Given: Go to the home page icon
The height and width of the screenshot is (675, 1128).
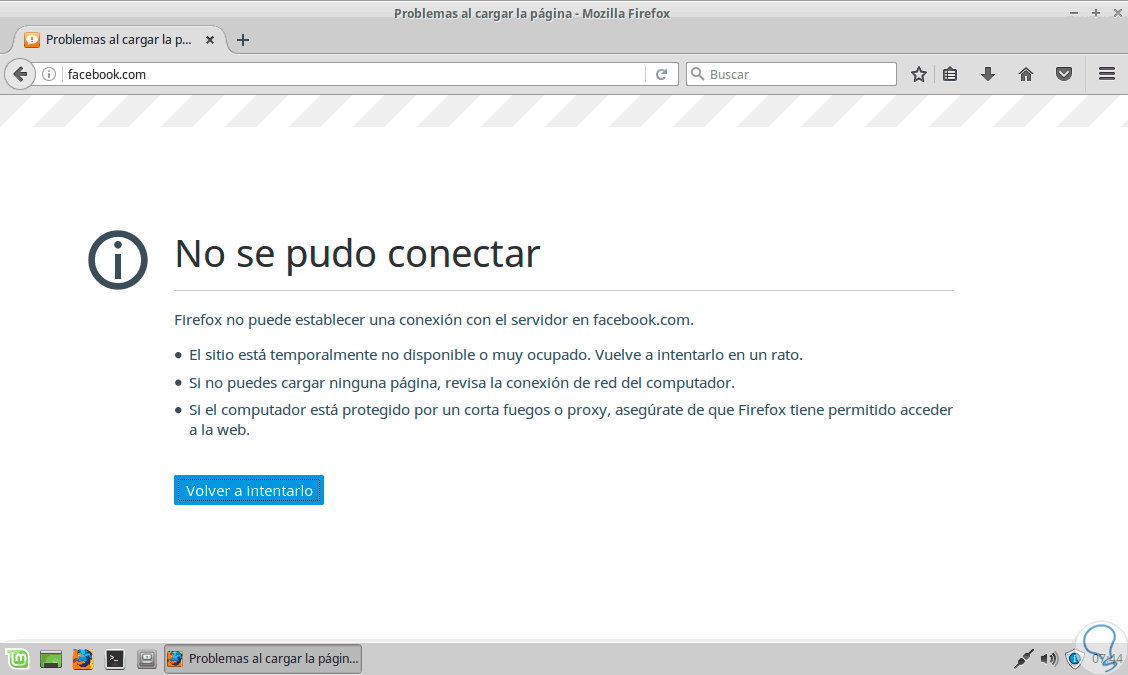Looking at the screenshot, I should coord(1026,74).
